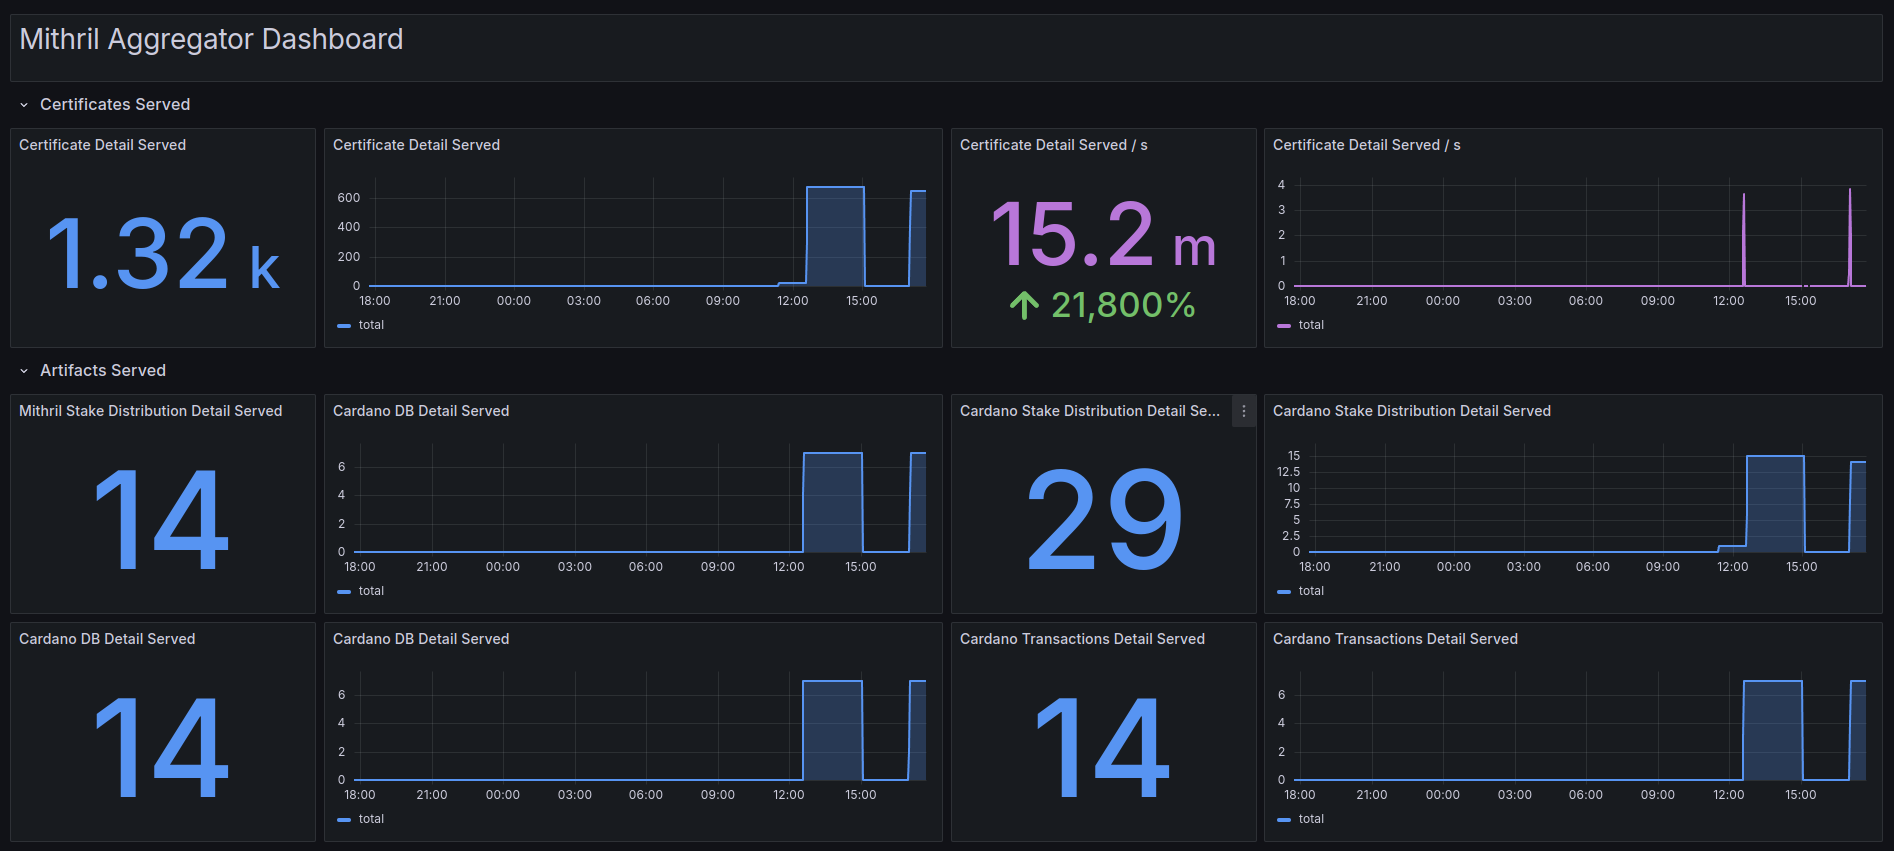Screen dimensions: 1894x851
Task: Click the green upward trend arrow
Action: click(1025, 305)
